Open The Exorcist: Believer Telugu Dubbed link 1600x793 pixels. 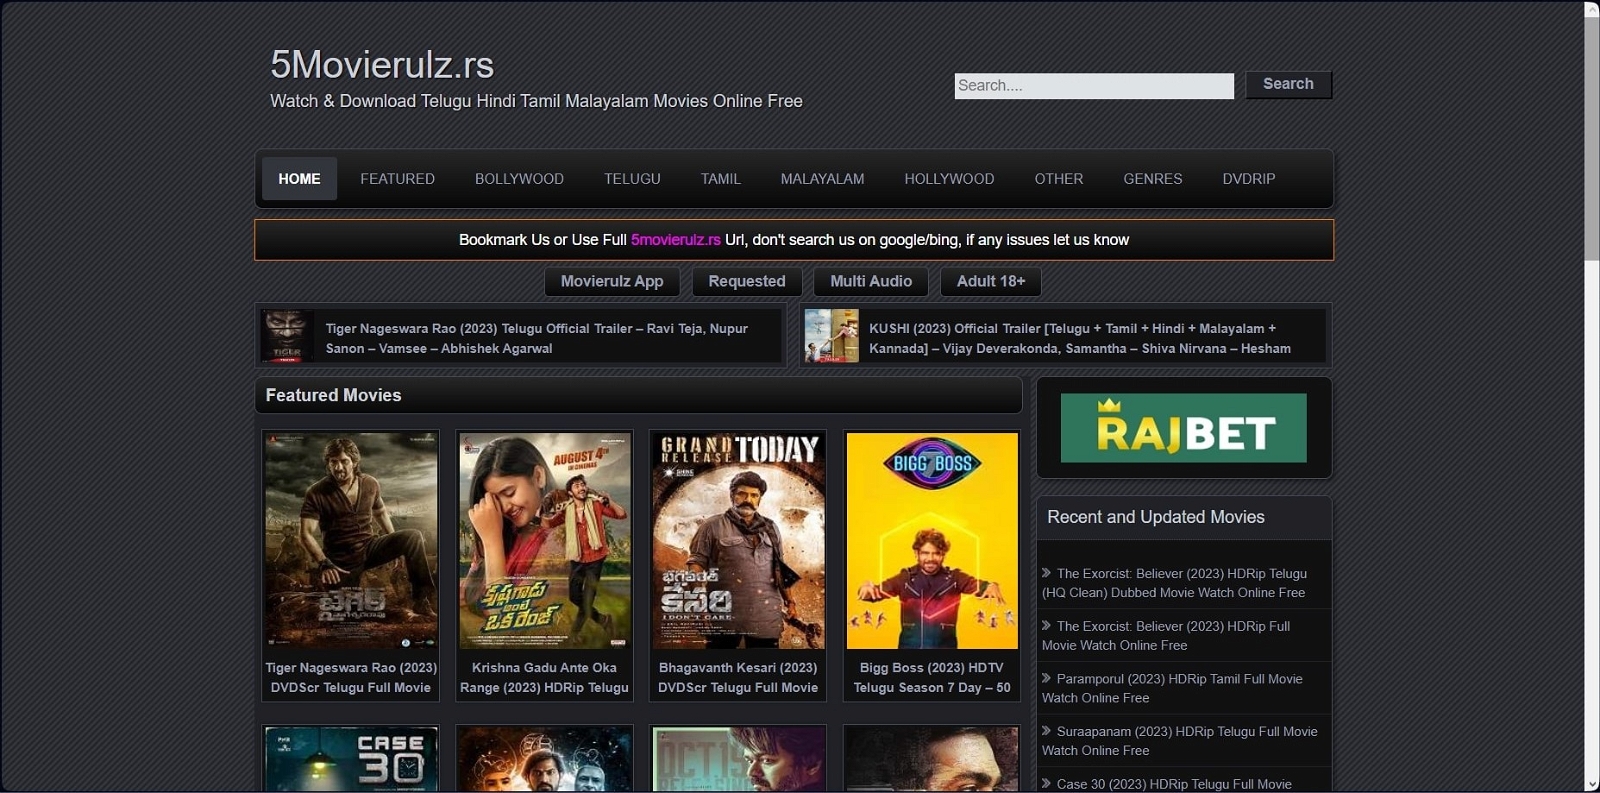[1180, 583]
